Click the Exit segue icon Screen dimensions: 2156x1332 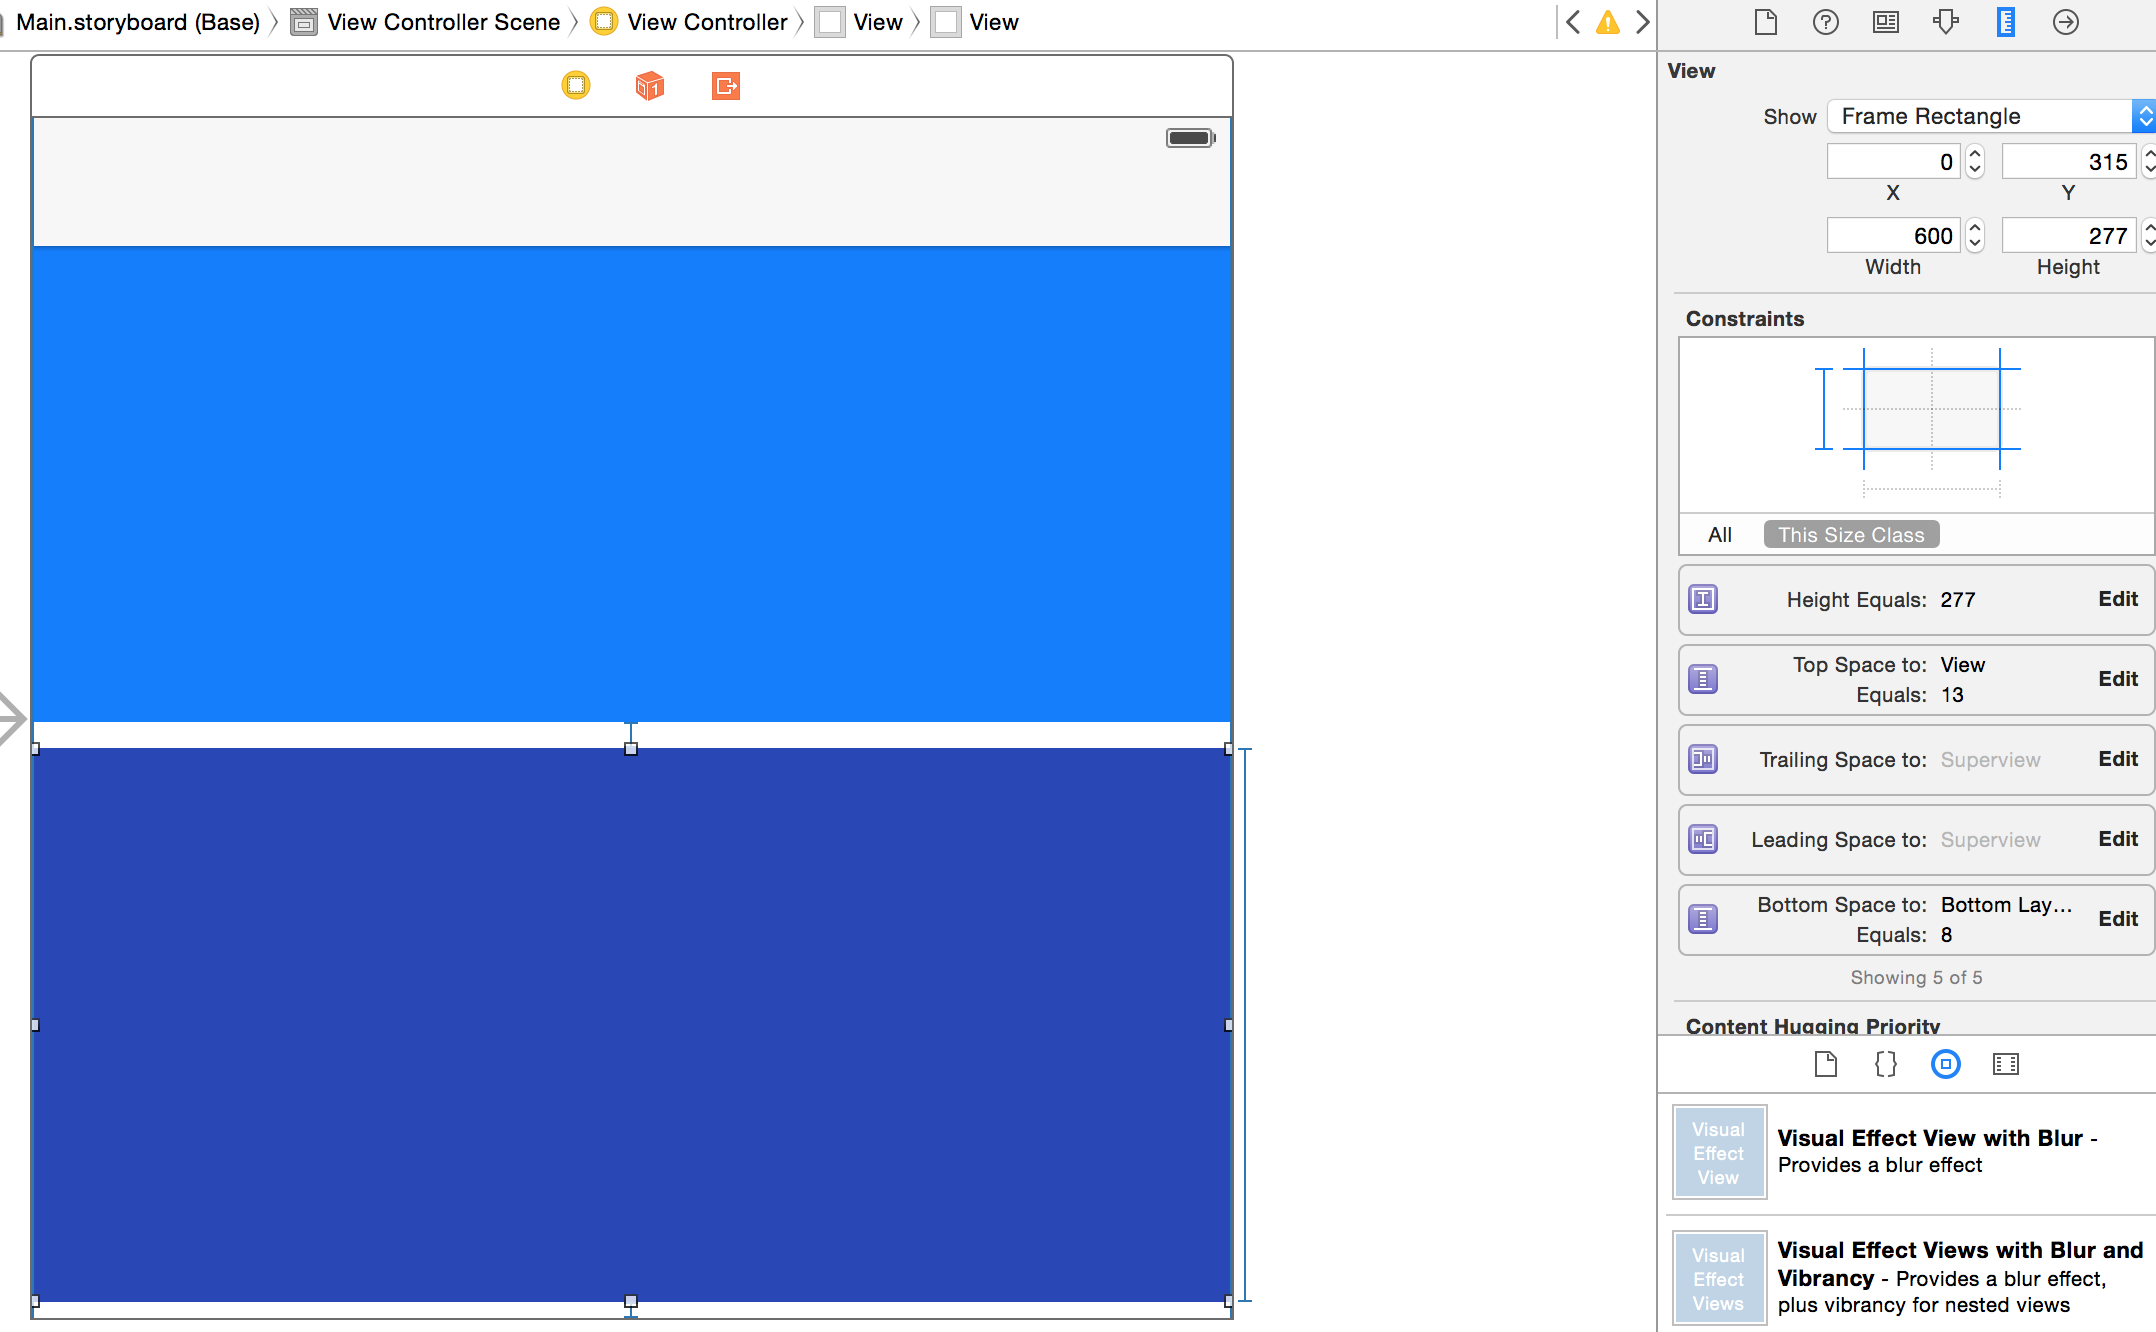[x=725, y=86]
